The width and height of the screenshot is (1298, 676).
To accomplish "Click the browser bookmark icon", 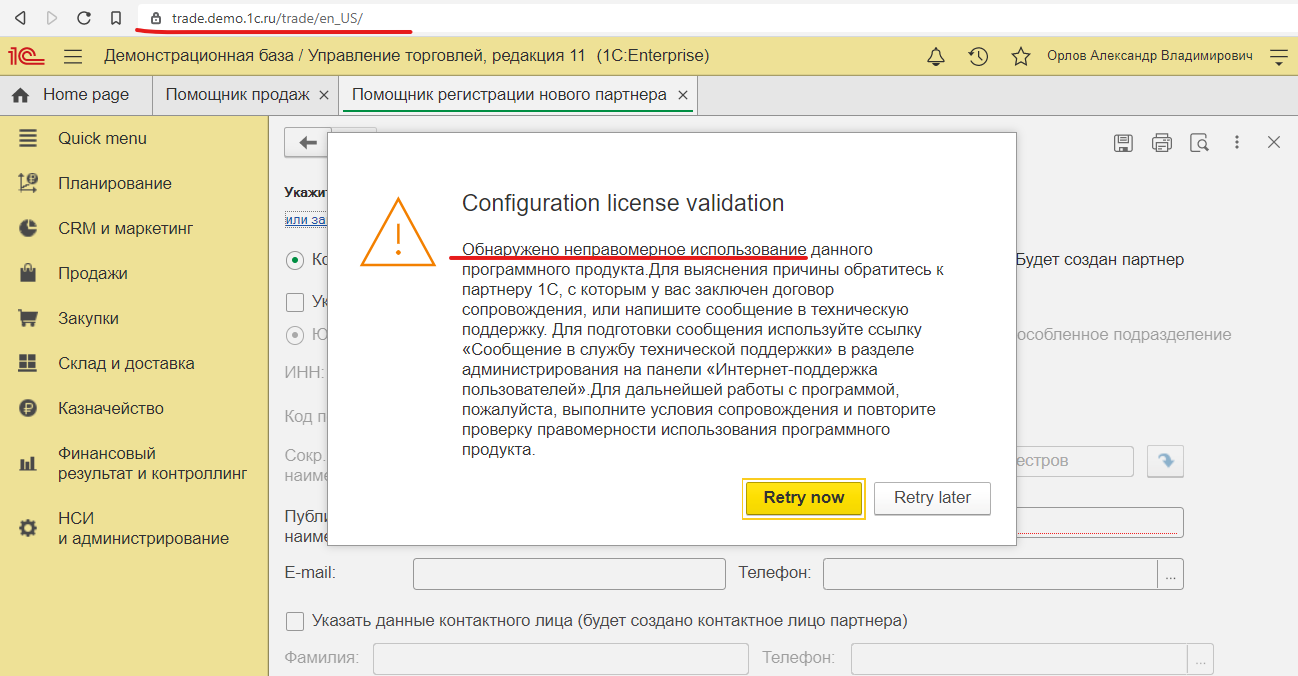I will point(116,18).
